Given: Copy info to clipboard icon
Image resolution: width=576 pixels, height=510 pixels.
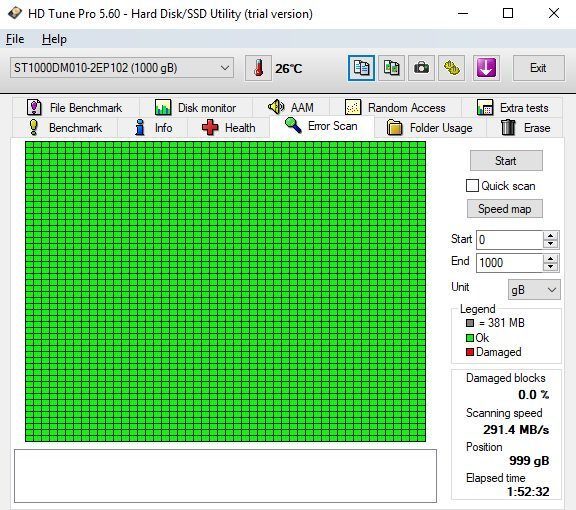Looking at the screenshot, I should (x=361, y=68).
